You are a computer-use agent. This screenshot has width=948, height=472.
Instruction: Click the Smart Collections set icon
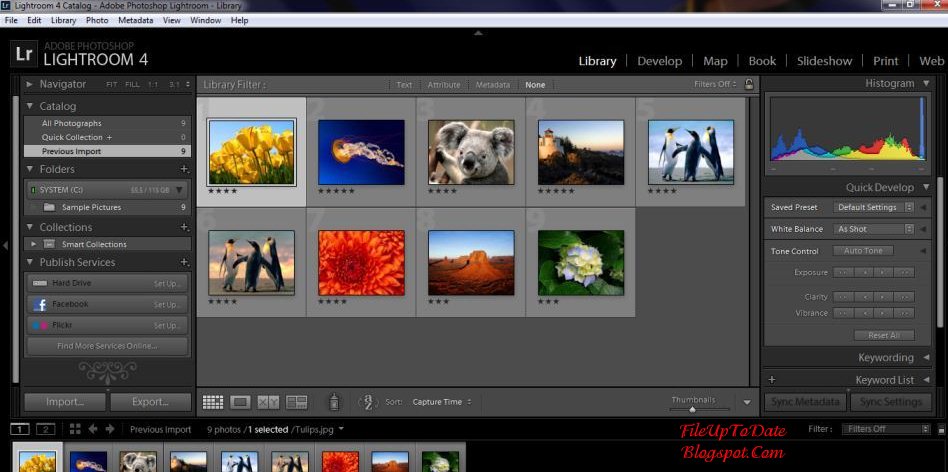coord(50,244)
